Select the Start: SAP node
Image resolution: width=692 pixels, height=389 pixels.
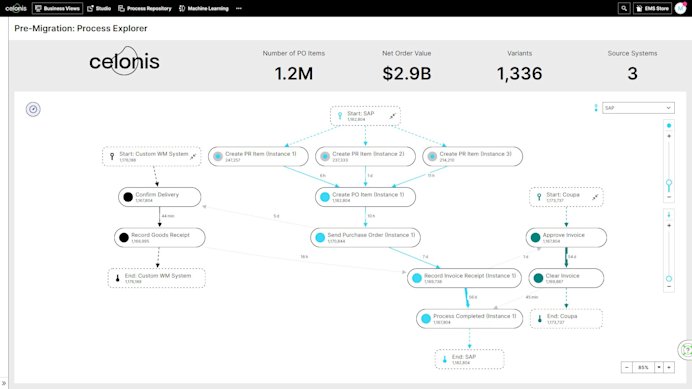coord(365,116)
